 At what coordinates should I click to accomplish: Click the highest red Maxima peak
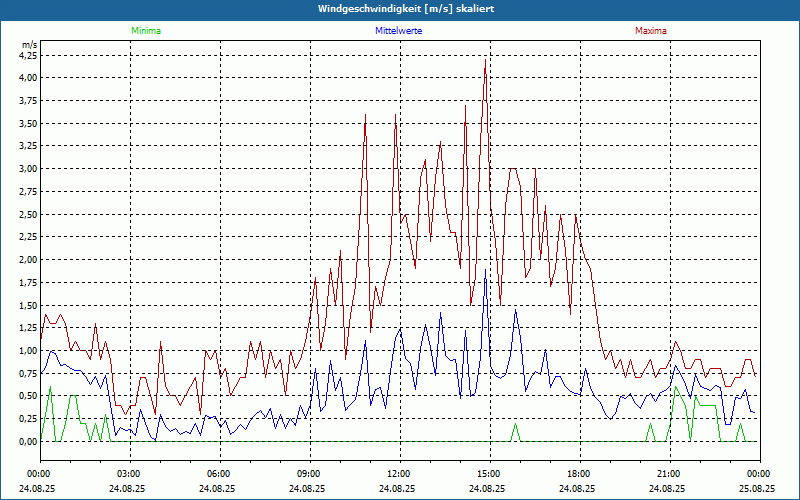pos(485,61)
